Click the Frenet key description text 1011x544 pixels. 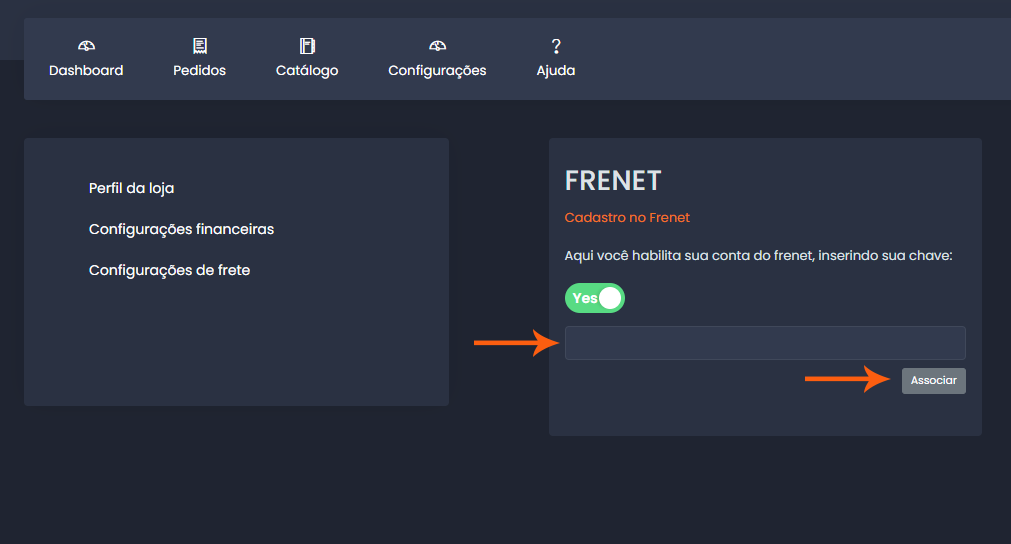point(758,256)
